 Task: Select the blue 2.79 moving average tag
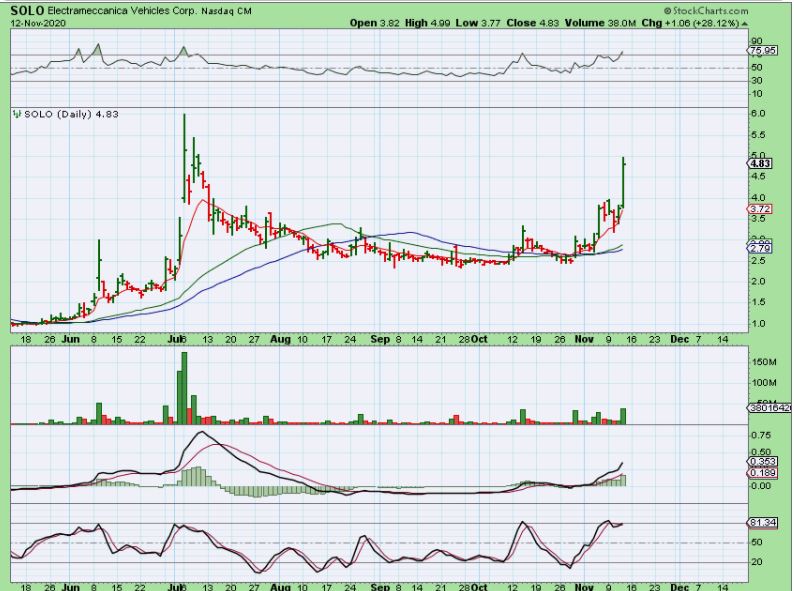(x=759, y=248)
